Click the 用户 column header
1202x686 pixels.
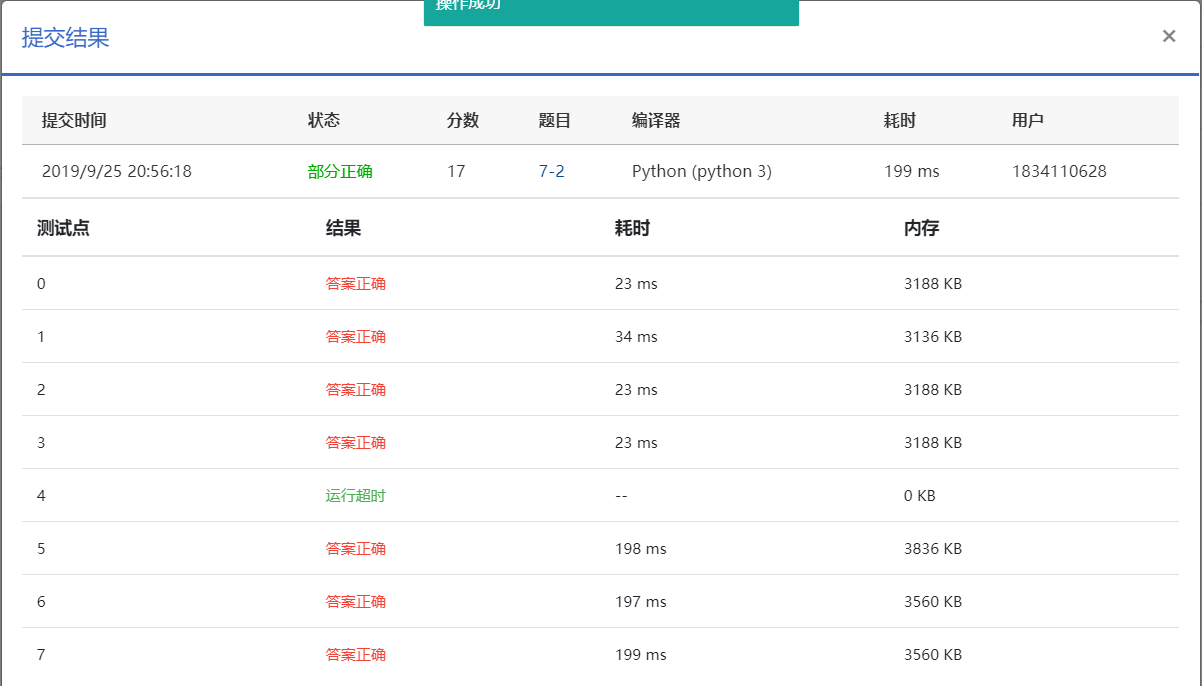click(1028, 120)
